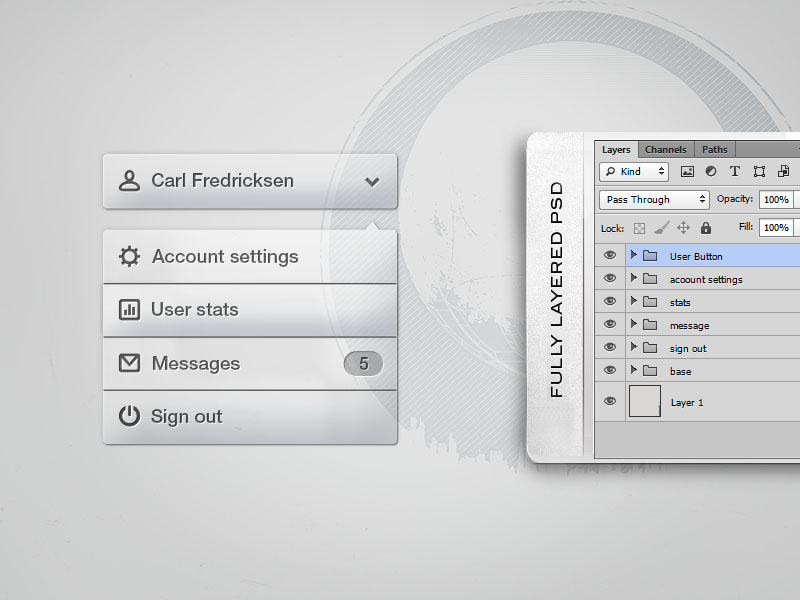Expand the sign out group triangle
Viewport: 800px width, 600px height.
634,346
